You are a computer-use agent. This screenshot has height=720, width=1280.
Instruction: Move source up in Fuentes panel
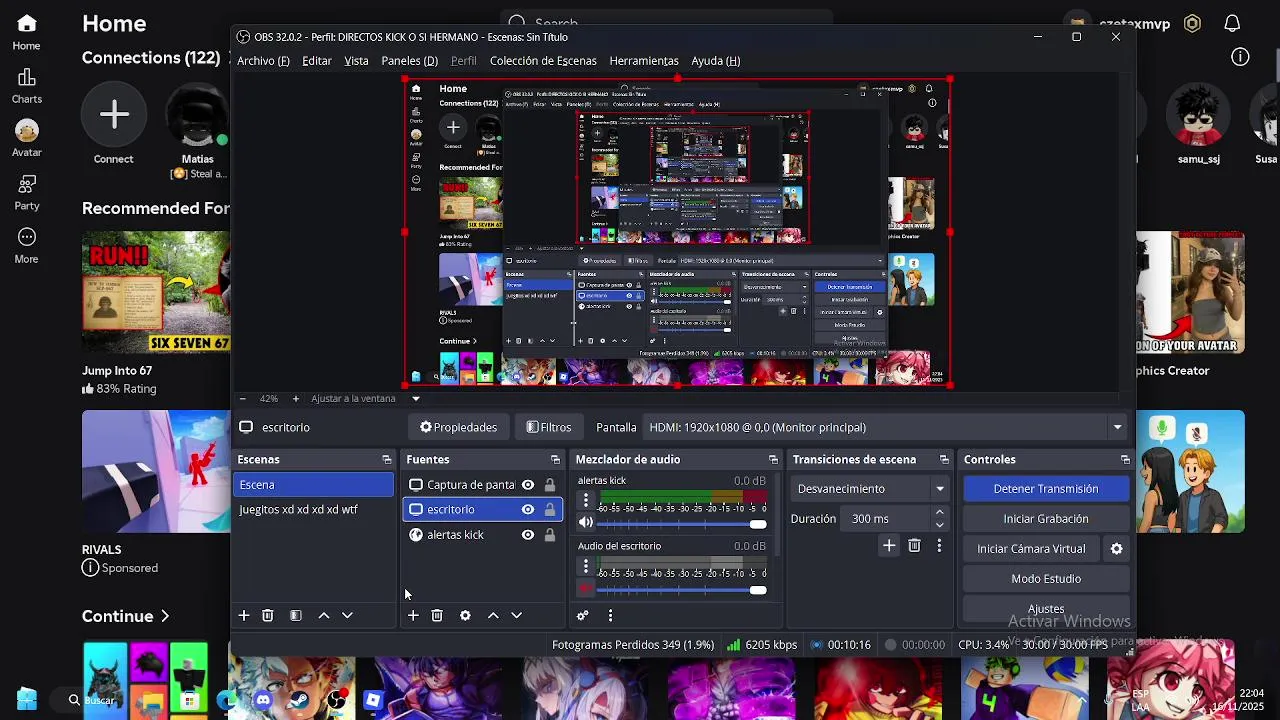pyautogui.click(x=493, y=616)
